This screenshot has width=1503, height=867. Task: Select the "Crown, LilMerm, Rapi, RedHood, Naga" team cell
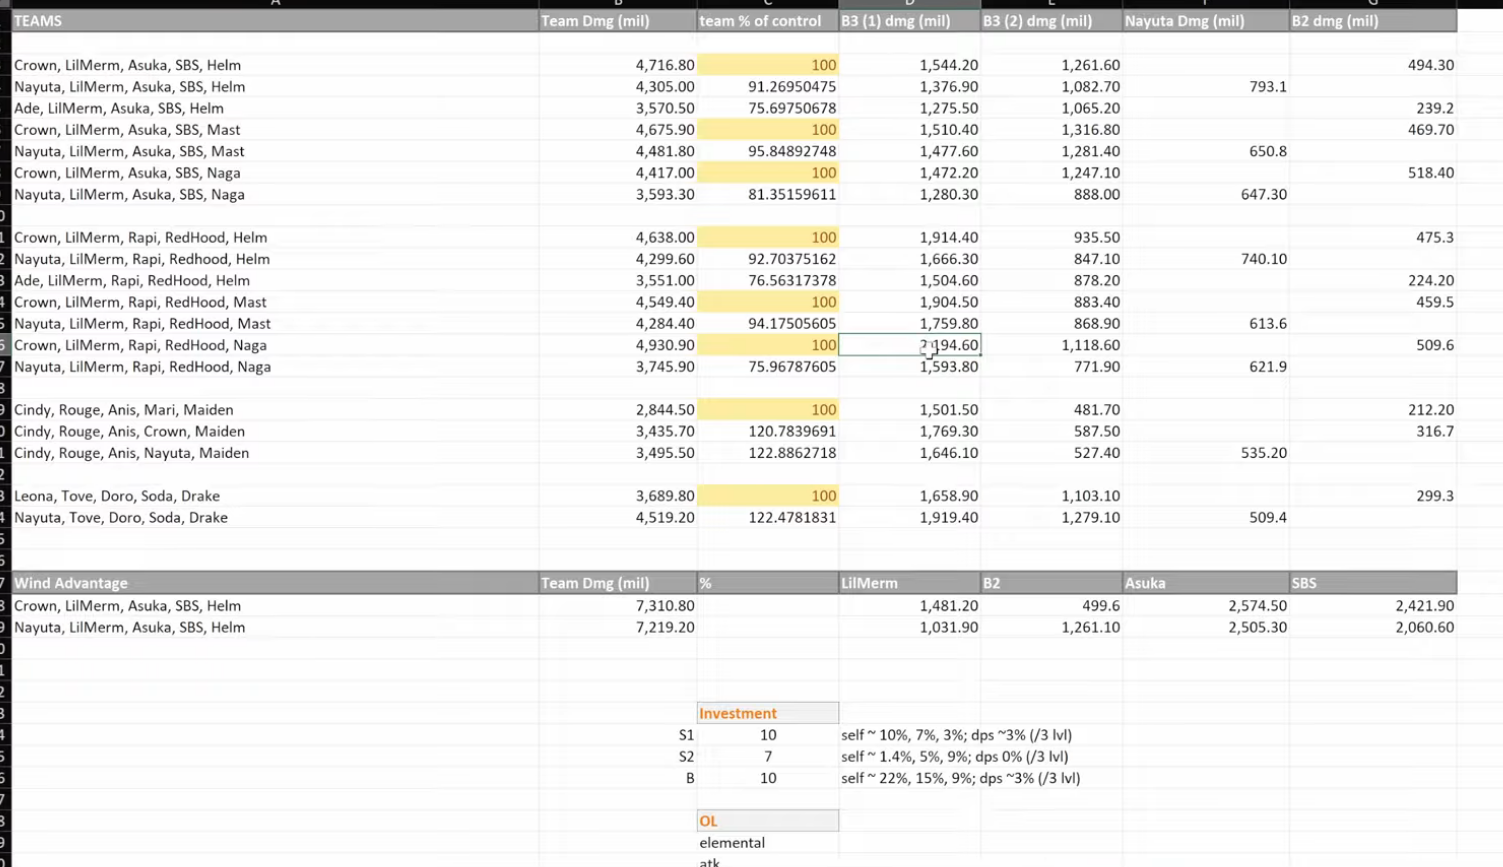tap(275, 345)
